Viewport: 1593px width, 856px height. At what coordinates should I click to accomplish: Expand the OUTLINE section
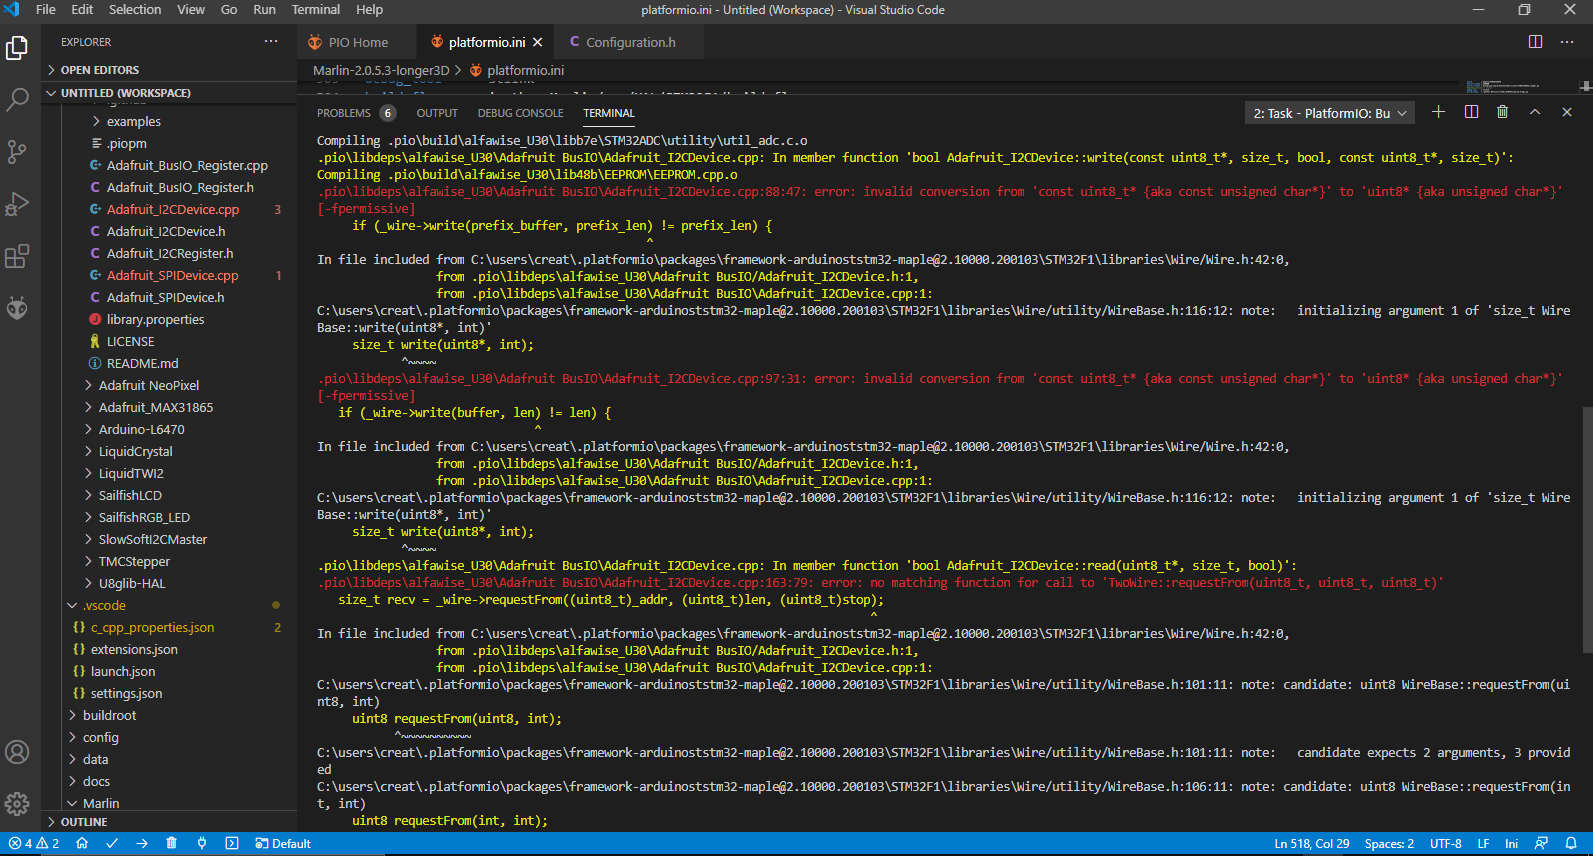click(x=170, y=822)
